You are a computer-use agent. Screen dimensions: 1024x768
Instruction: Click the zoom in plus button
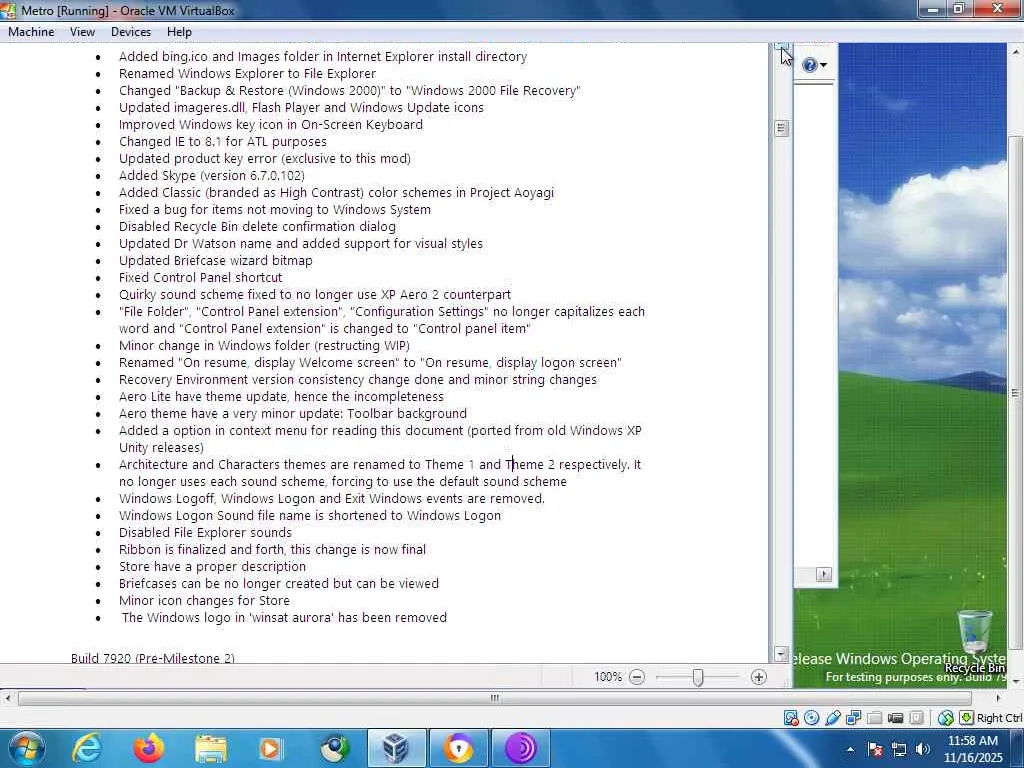758,677
